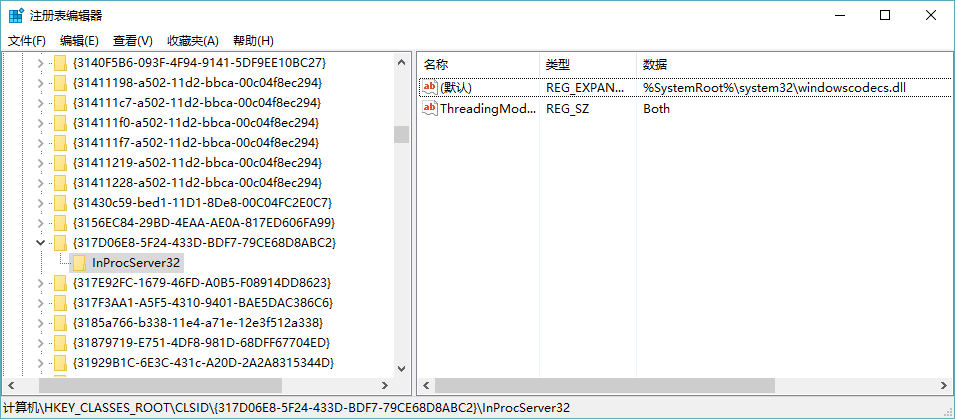Image resolution: width=955 pixels, height=419 pixels.
Task: Expand the {3185a766-b338-11e4-a71e-12e3f512a338} key
Action: pos(40,323)
